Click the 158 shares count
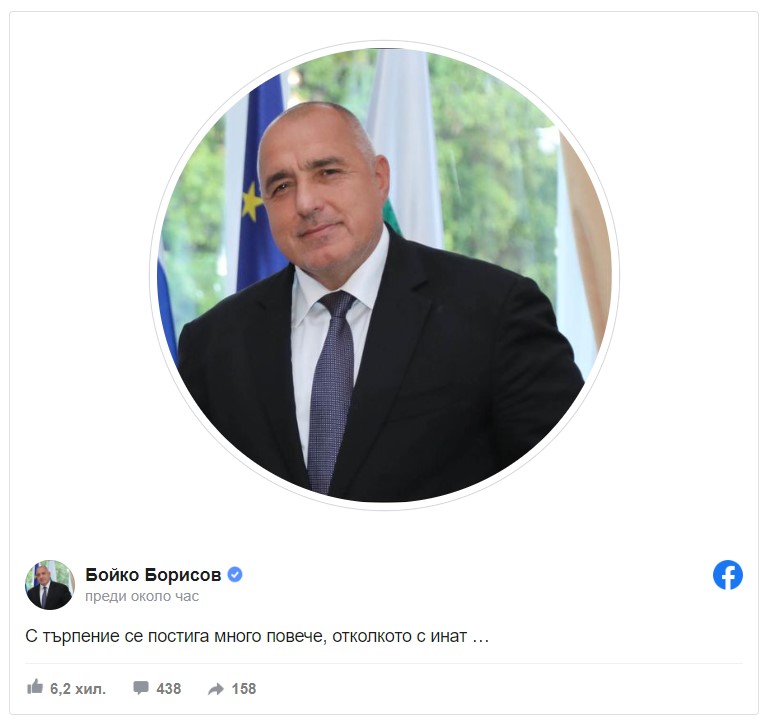Image resolution: width=777 pixels, height=719 pixels. pos(244,689)
